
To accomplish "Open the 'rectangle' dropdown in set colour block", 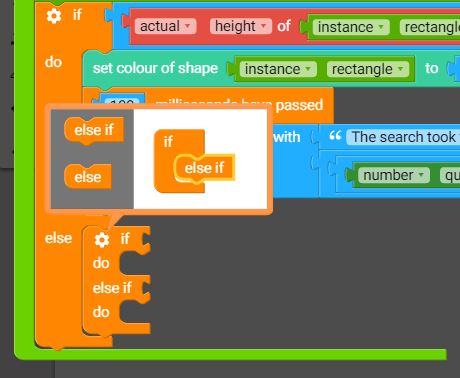I will point(367,69).
